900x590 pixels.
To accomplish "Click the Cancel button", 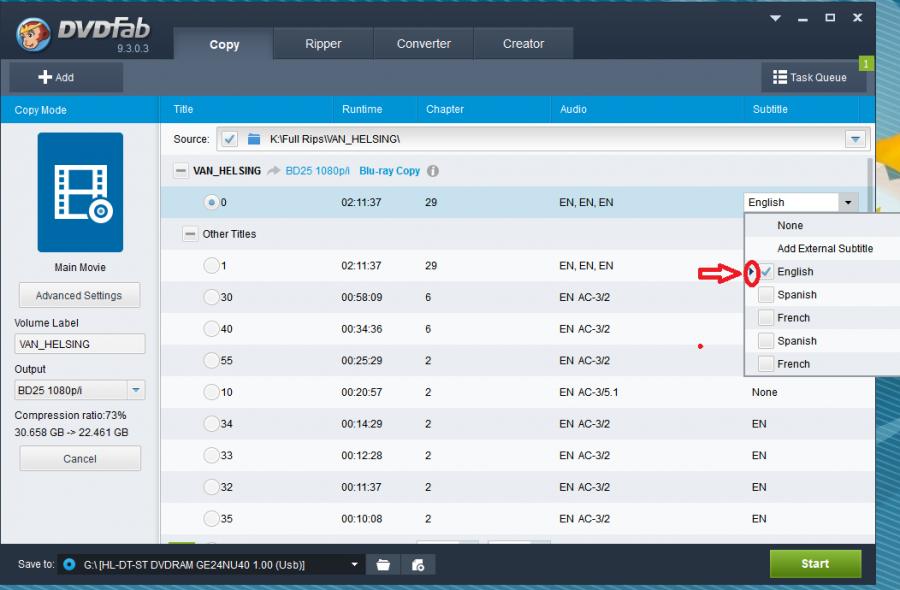I will point(80,459).
